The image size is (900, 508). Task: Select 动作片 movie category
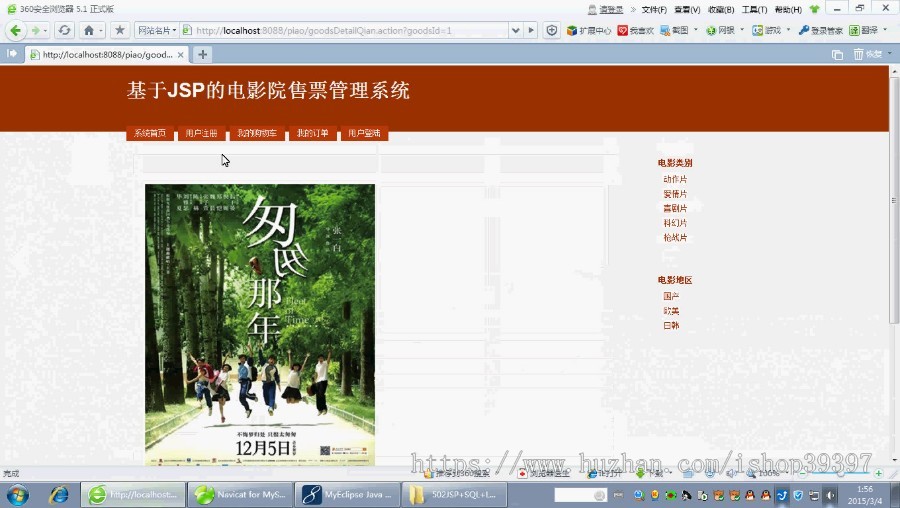coord(675,179)
